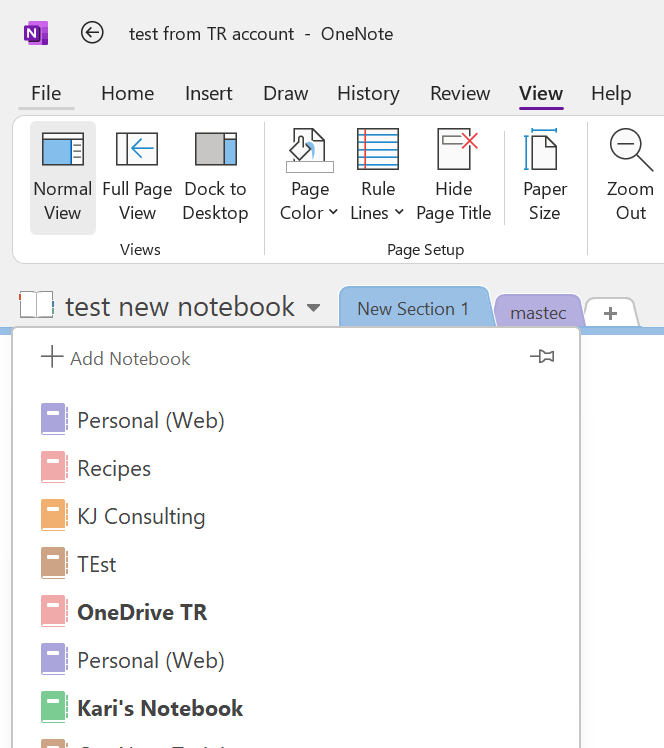Click the open notebook icon beside the title
This screenshot has width=664, height=748.
tap(37, 305)
